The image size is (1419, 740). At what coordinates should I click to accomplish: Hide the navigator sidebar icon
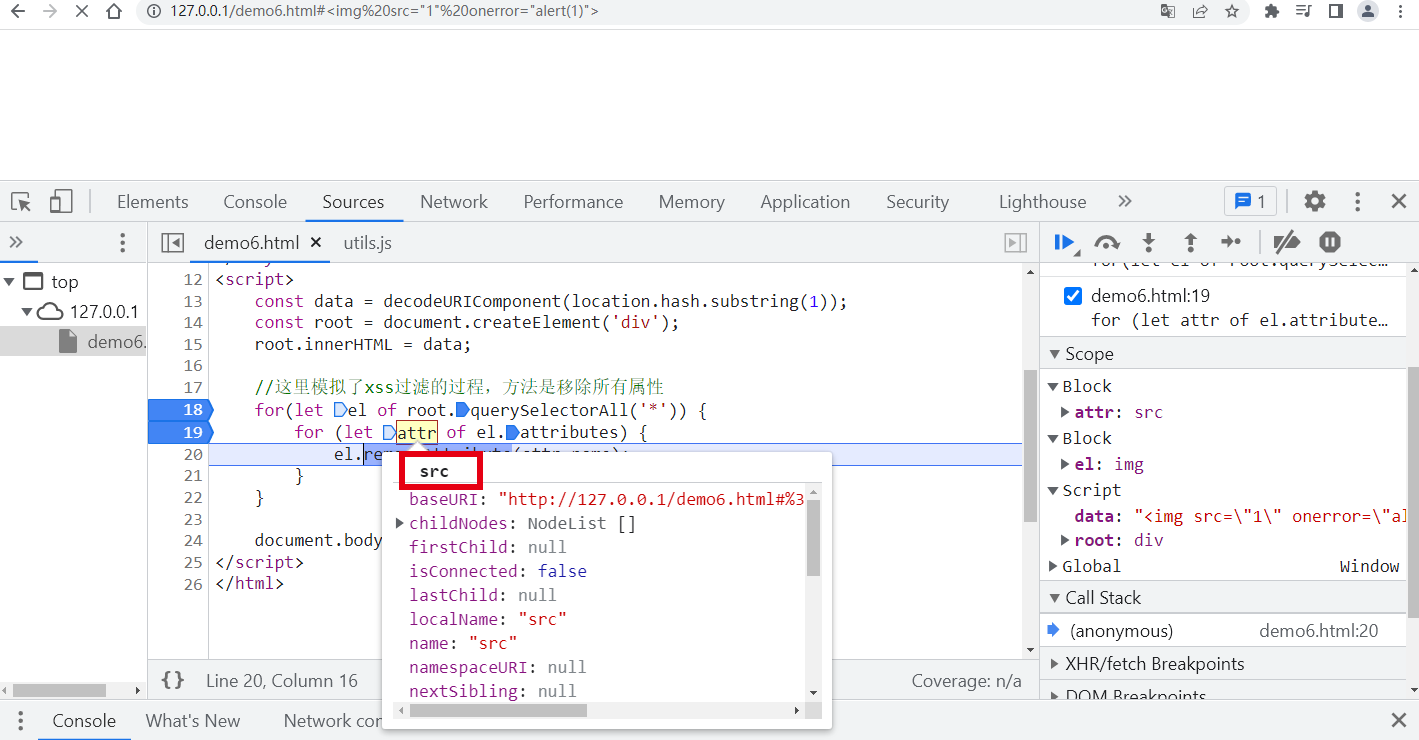click(172, 242)
